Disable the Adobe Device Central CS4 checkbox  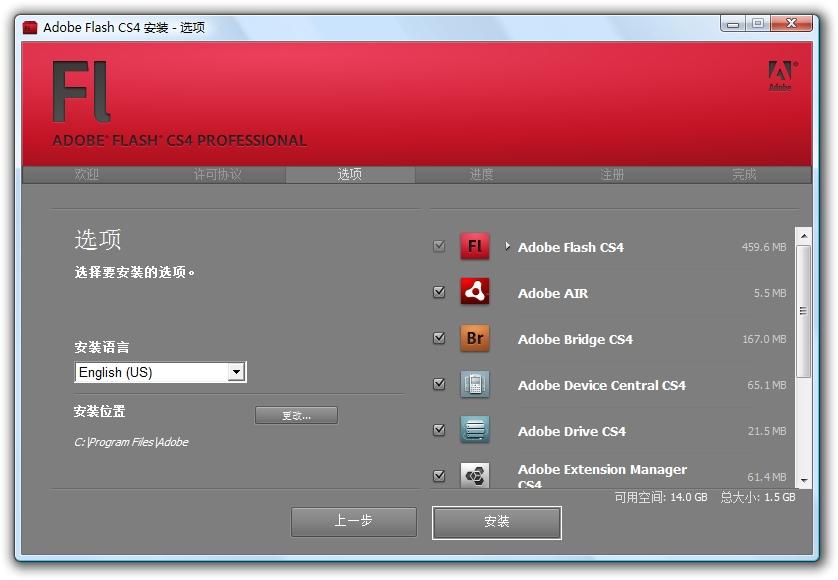tap(439, 384)
